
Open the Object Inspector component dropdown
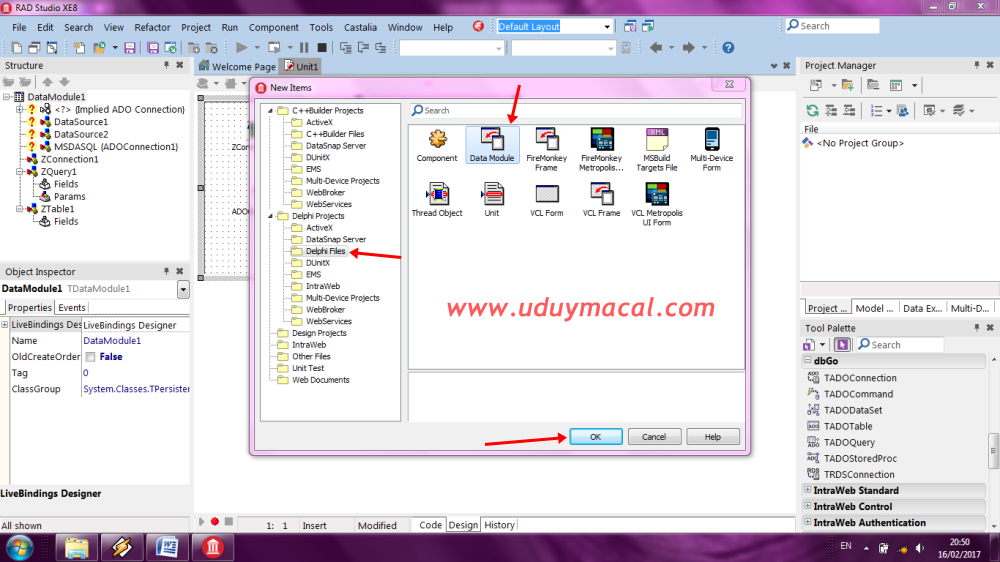(x=183, y=289)
